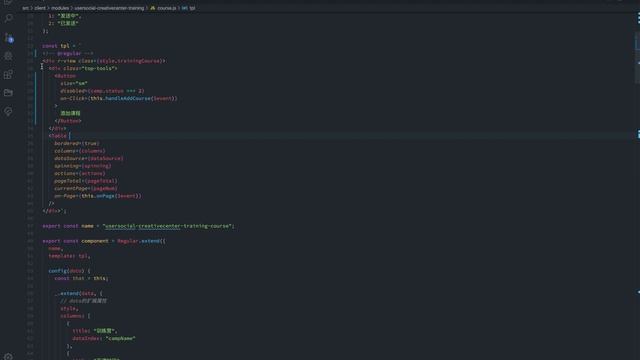Click the currentPage={pageNum} attribute
This screenshot has width=640, height=360.
[x=86, y=188]
